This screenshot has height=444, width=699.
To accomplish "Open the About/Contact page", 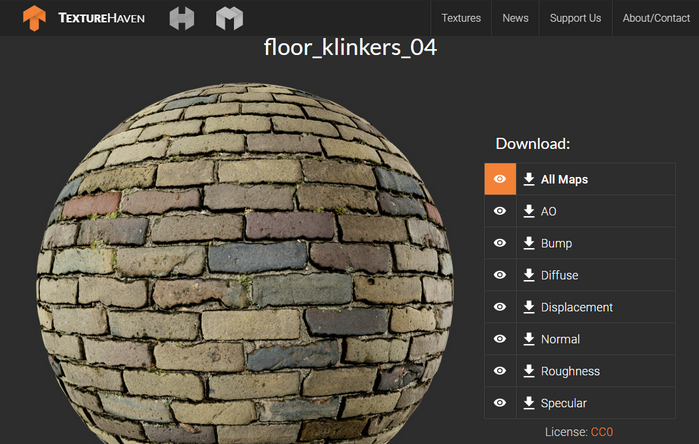I will pyautogui.click(x=656, y=18).
